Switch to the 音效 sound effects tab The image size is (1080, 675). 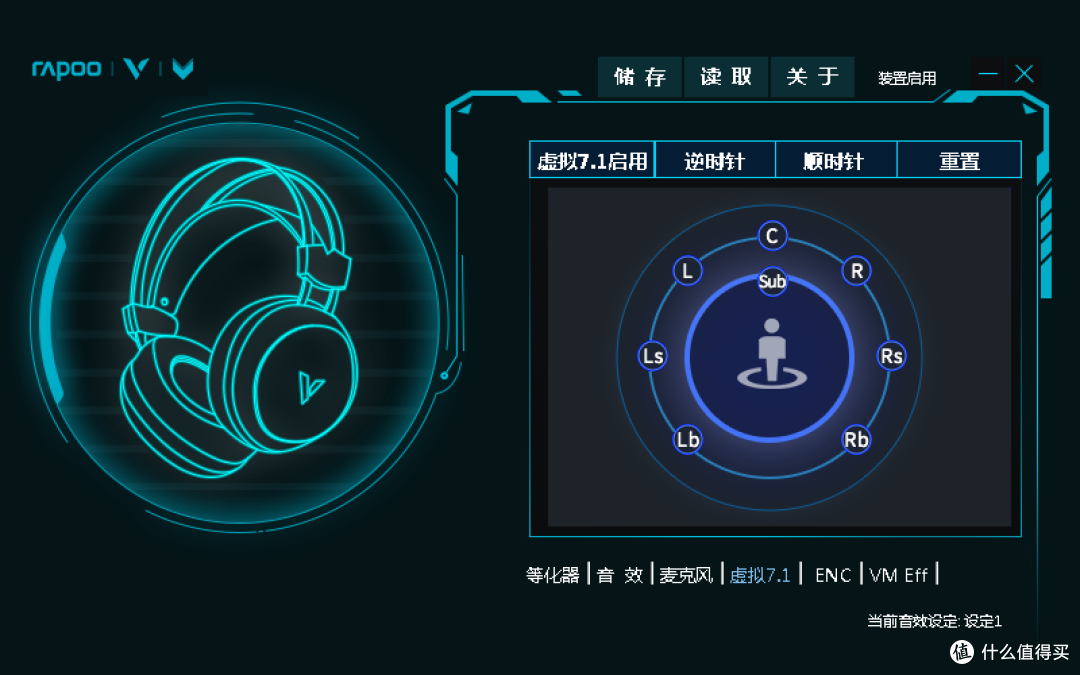coord(620,574)
